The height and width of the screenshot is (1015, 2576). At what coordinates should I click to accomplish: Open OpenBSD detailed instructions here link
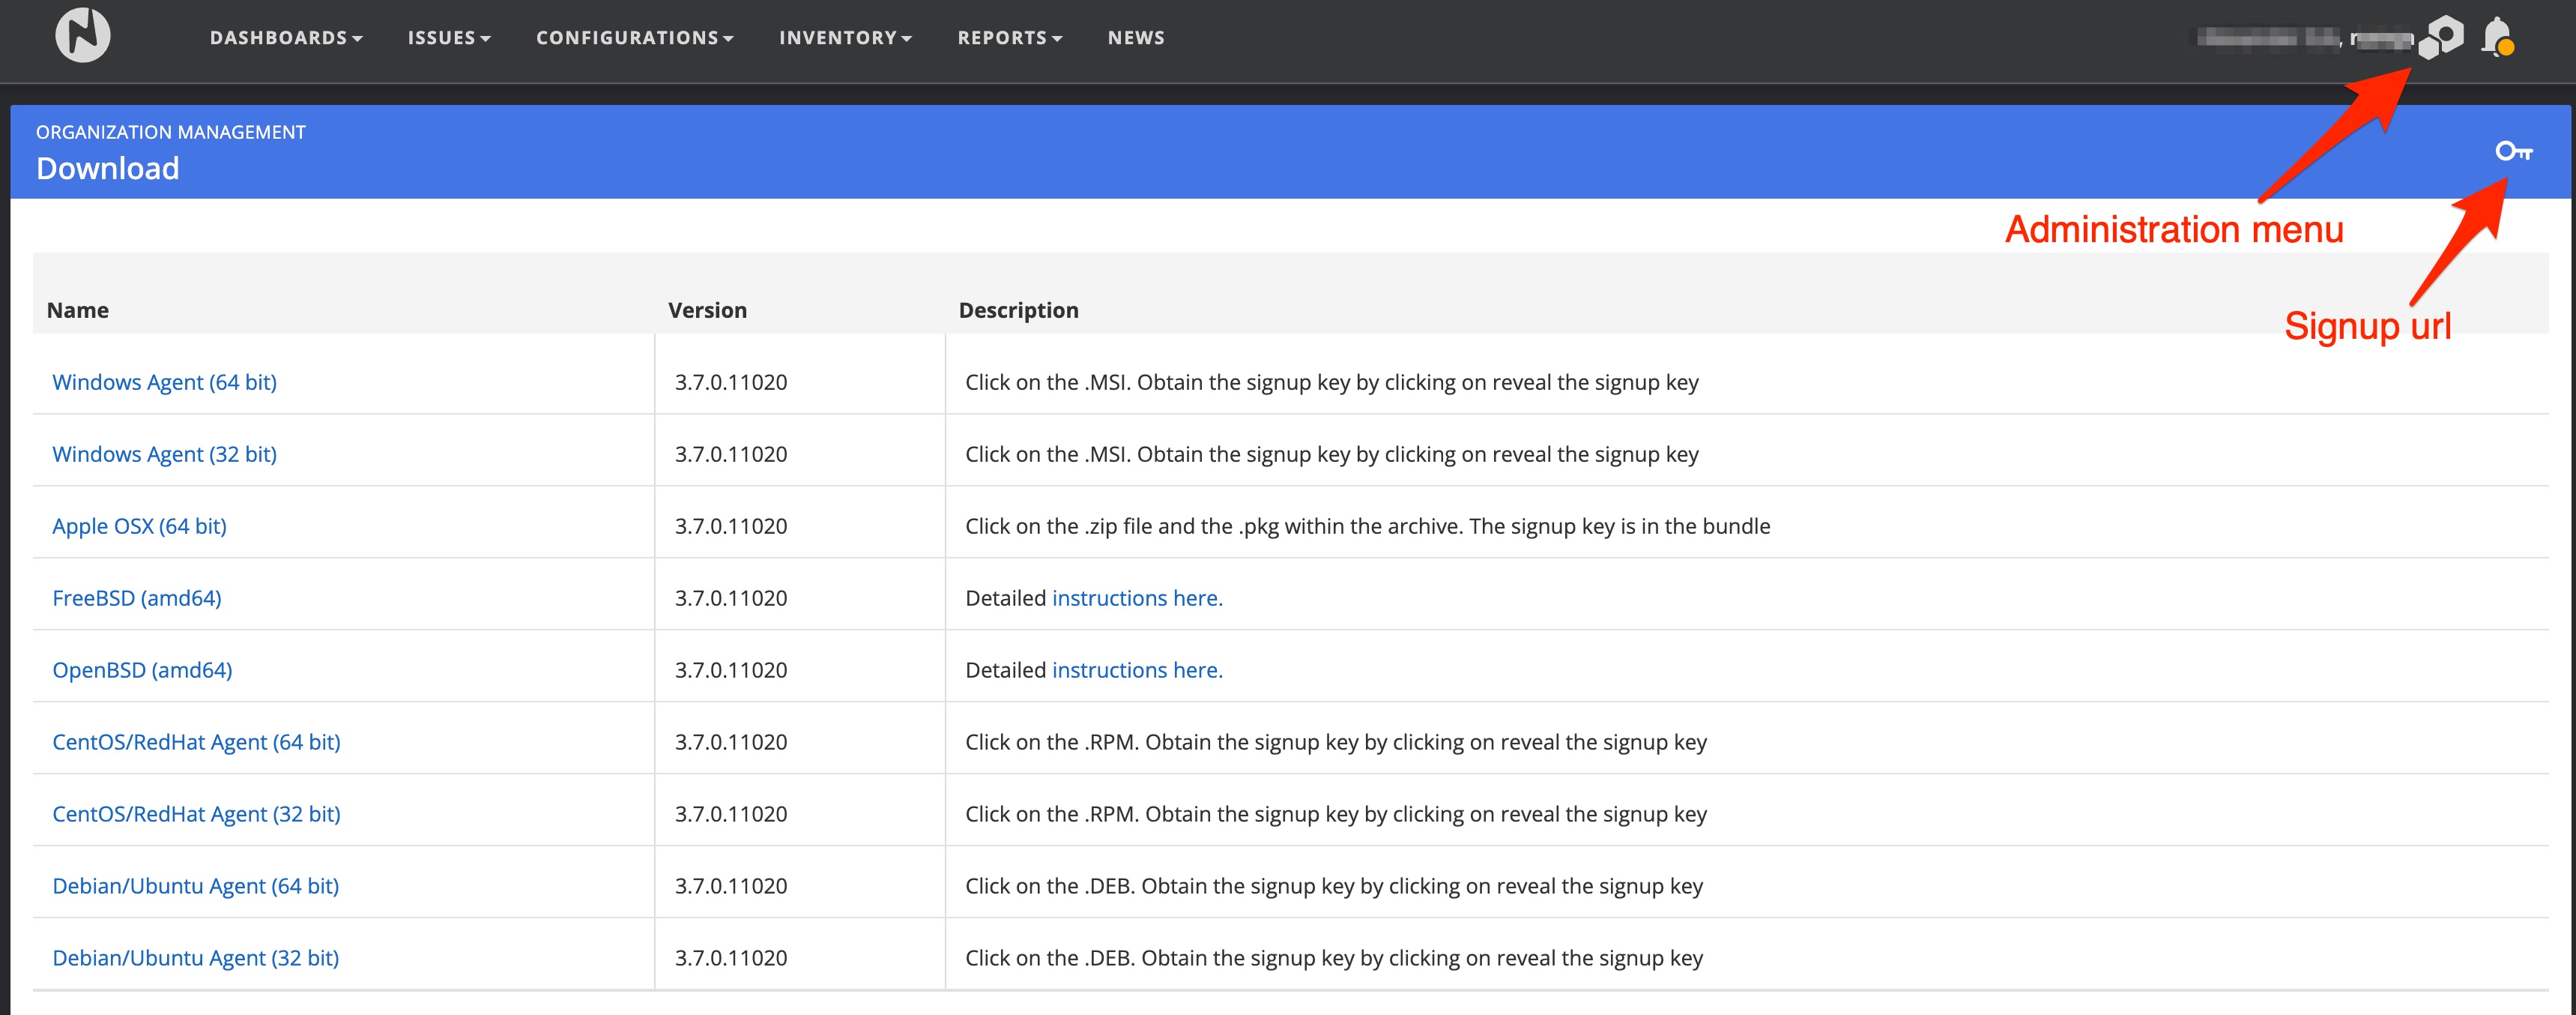(1136, 670)
